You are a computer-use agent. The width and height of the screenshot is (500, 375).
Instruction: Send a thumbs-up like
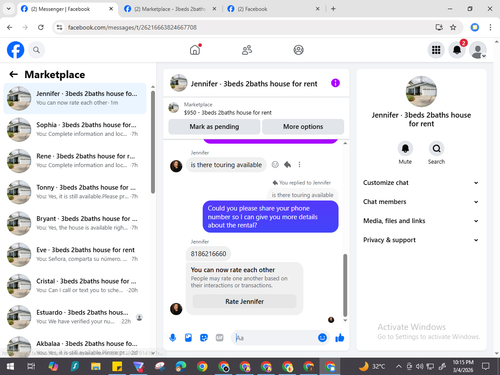pos(340,338)
